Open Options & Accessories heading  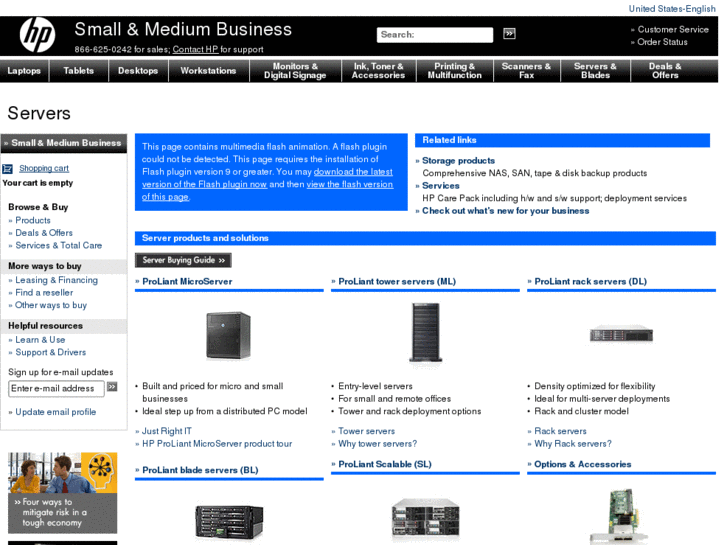(x=582, y=464)
